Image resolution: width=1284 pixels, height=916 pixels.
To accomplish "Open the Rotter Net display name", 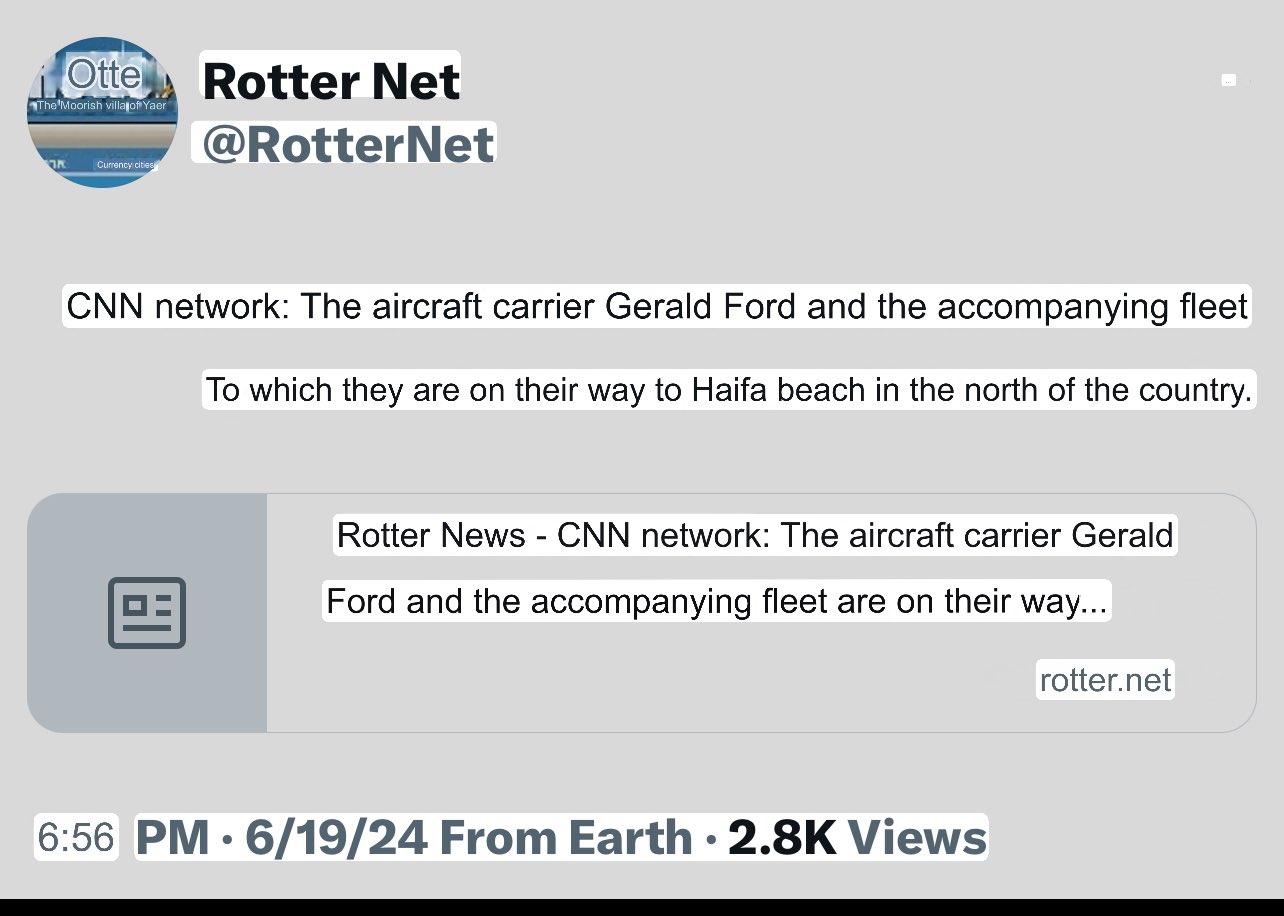I will (x=331, y=80).
